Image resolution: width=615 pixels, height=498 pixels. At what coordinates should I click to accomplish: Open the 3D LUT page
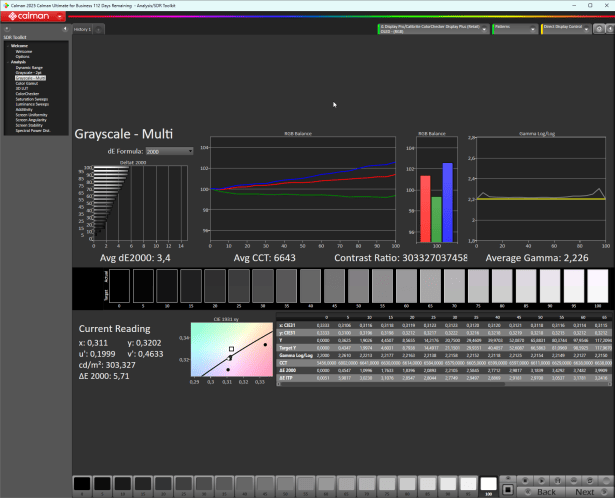tap(22, 89)
